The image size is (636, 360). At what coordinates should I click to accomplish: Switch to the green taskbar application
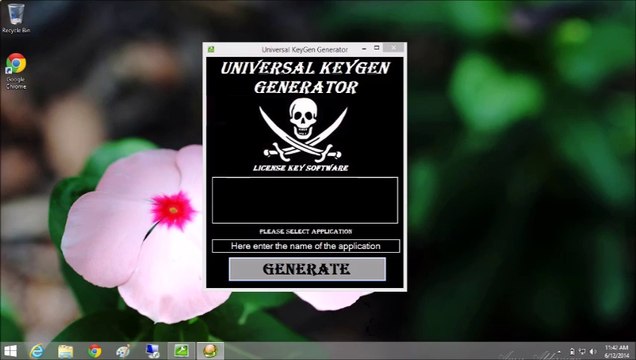coord(181,351)
